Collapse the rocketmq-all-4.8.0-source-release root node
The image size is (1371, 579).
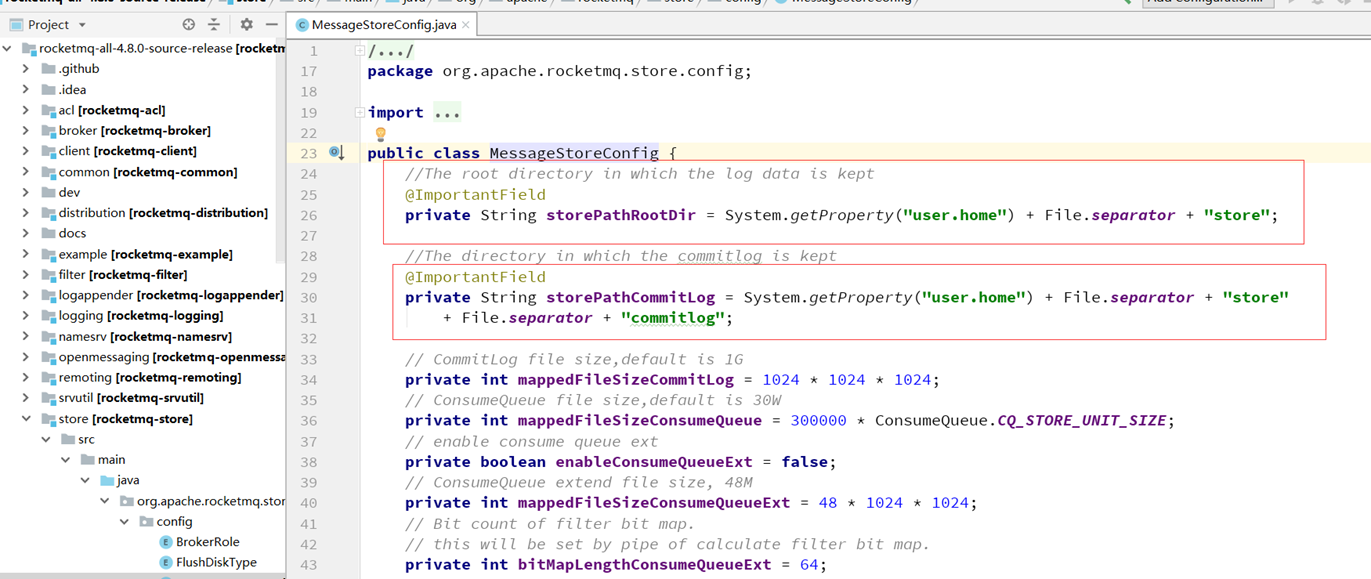click(x=7, y=48)
